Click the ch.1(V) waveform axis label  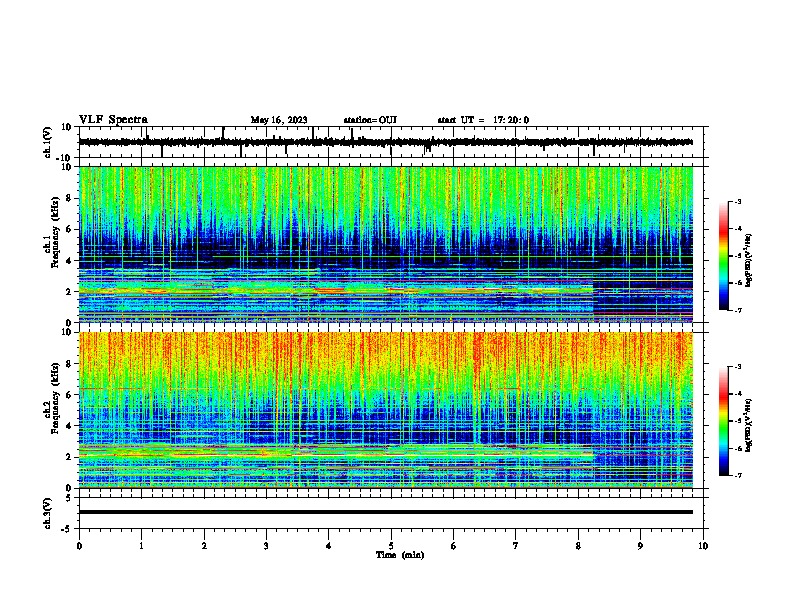click(48, 142)
